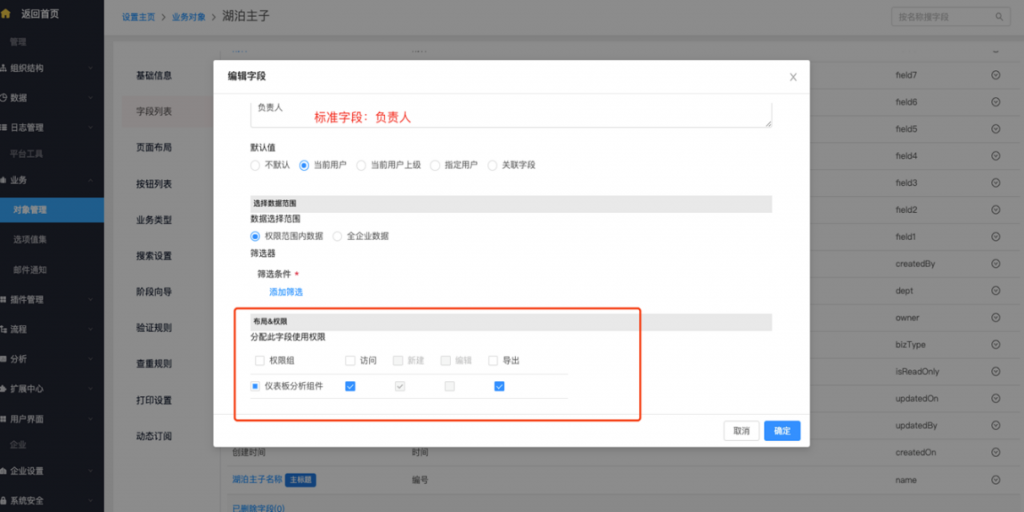Click the 日志管理 sidebar icon
This screenshot has width=1024, height=512.
pos(5,128)
